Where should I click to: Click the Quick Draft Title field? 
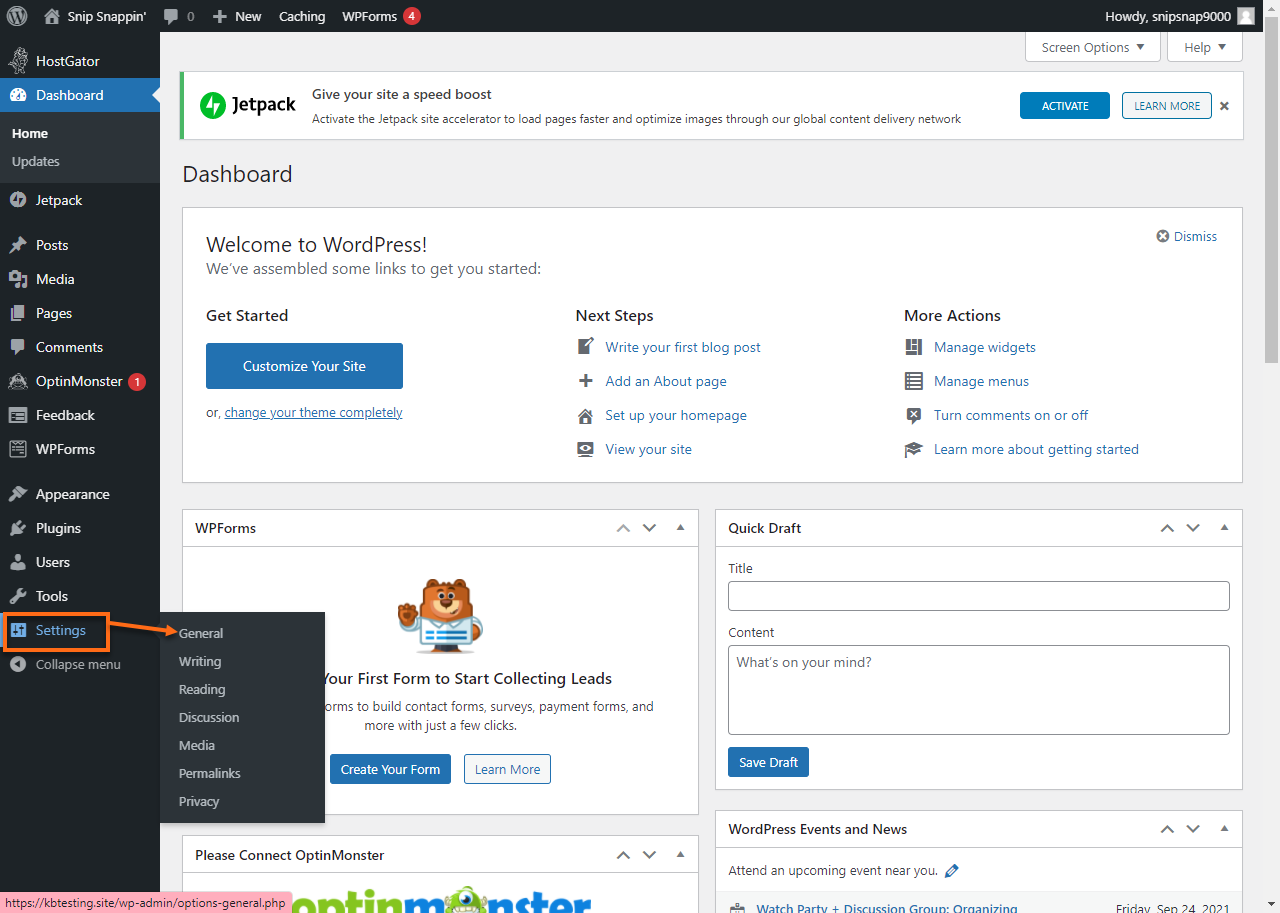click(x=978, y=595)
